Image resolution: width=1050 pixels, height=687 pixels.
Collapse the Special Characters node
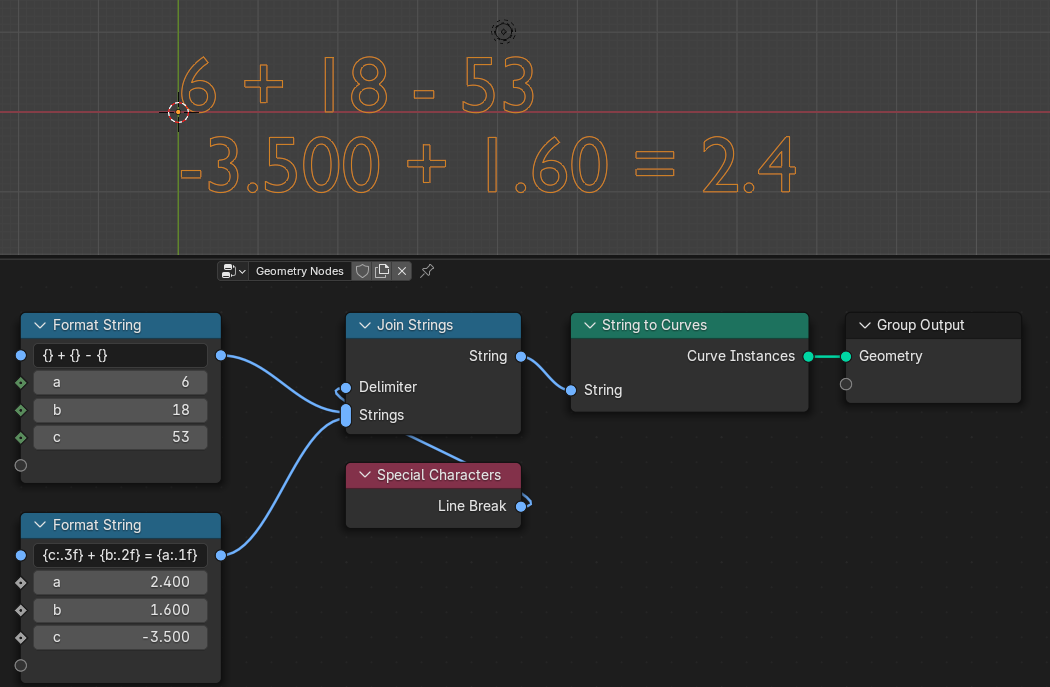(x=364, y=475)
